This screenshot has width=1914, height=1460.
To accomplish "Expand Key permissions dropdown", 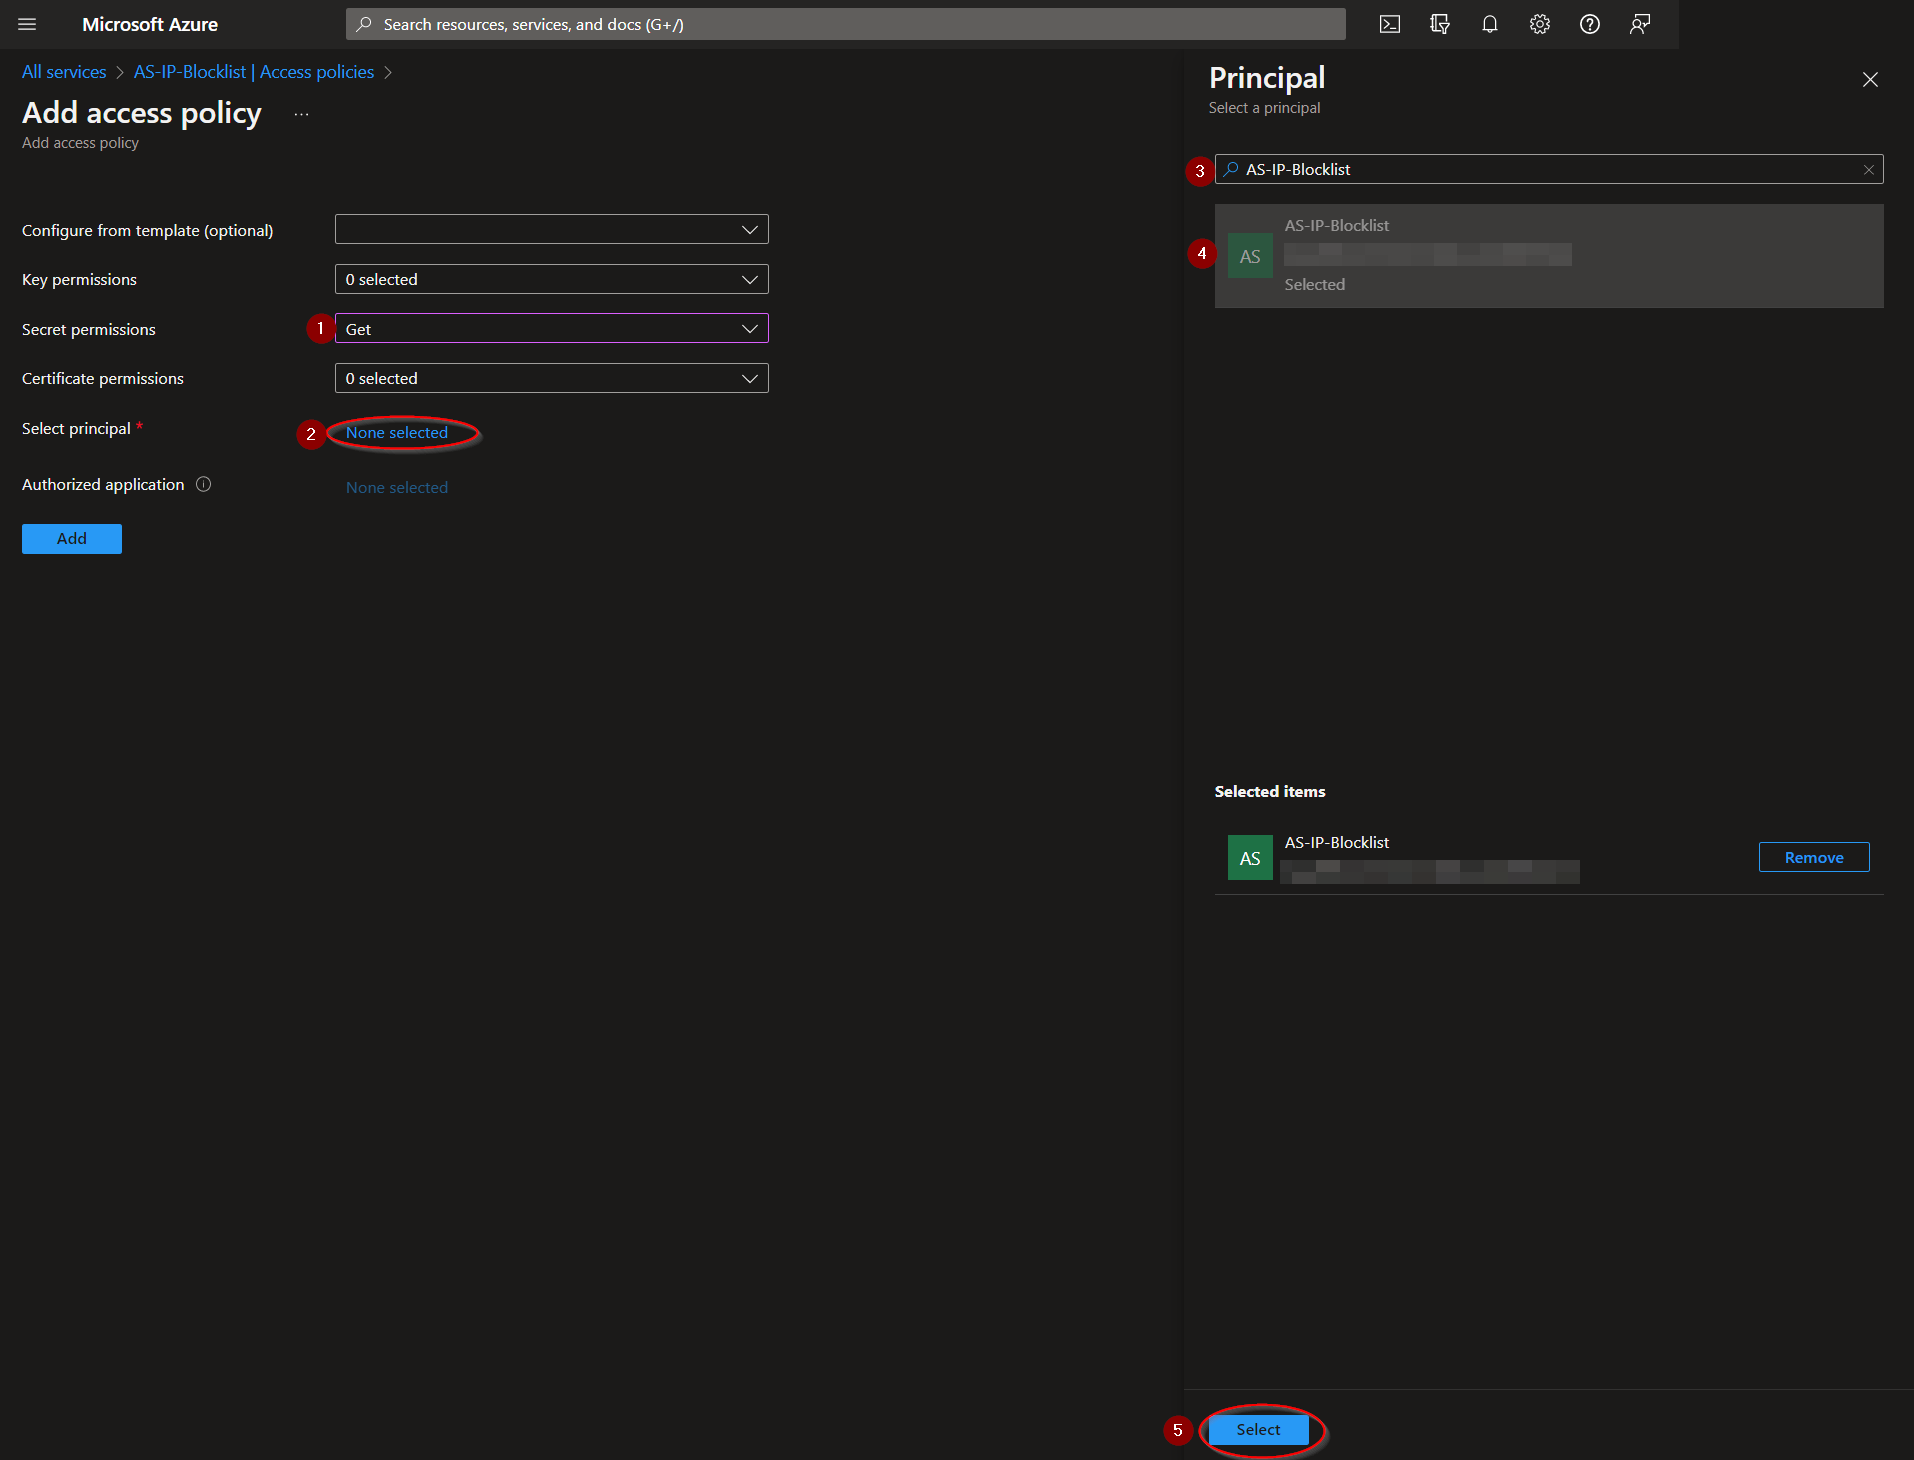I will (552, 279).
